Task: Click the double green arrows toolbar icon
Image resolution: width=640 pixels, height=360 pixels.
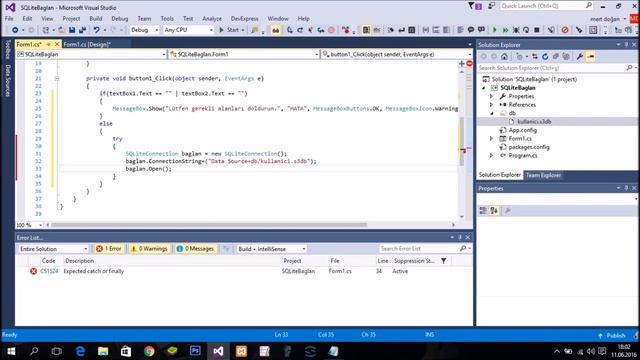Action: 505,30
